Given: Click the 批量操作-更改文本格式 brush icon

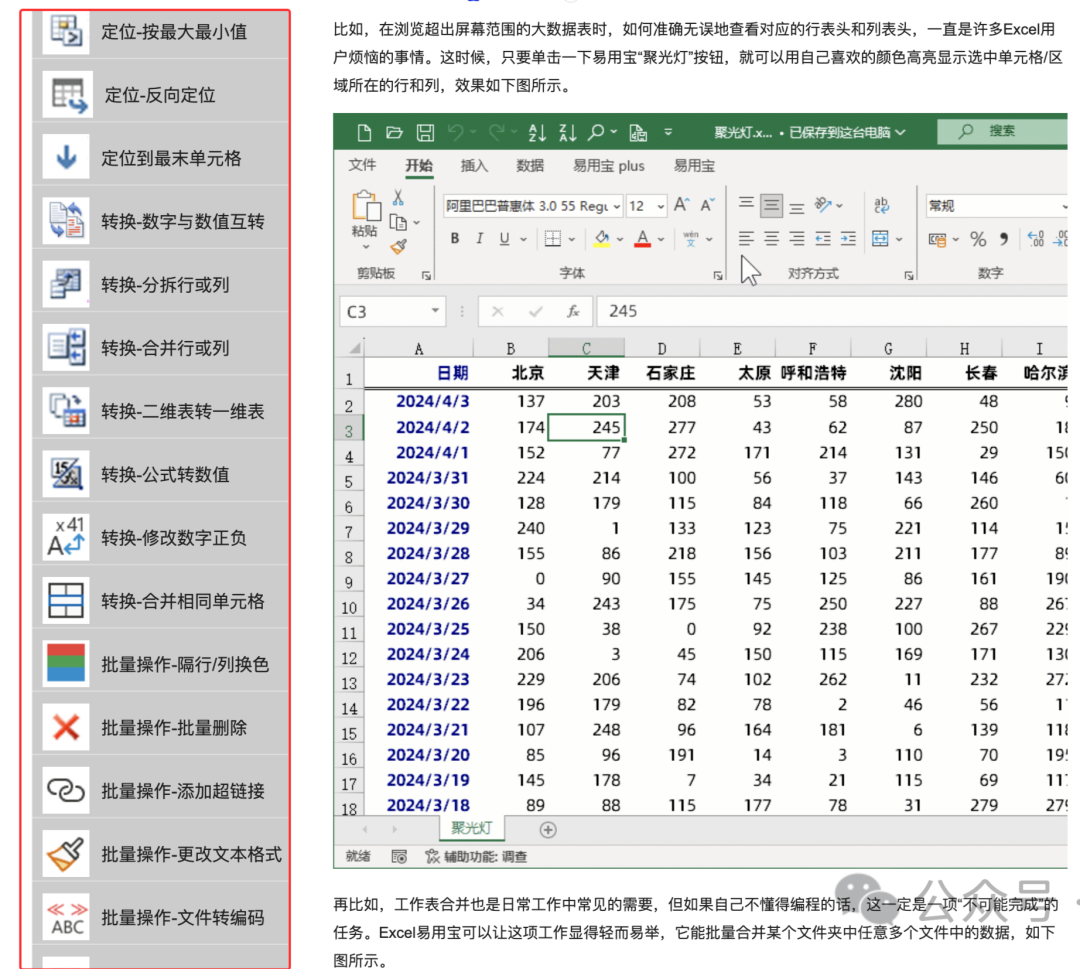Looking at the screenshot, I should coord(66,854).
